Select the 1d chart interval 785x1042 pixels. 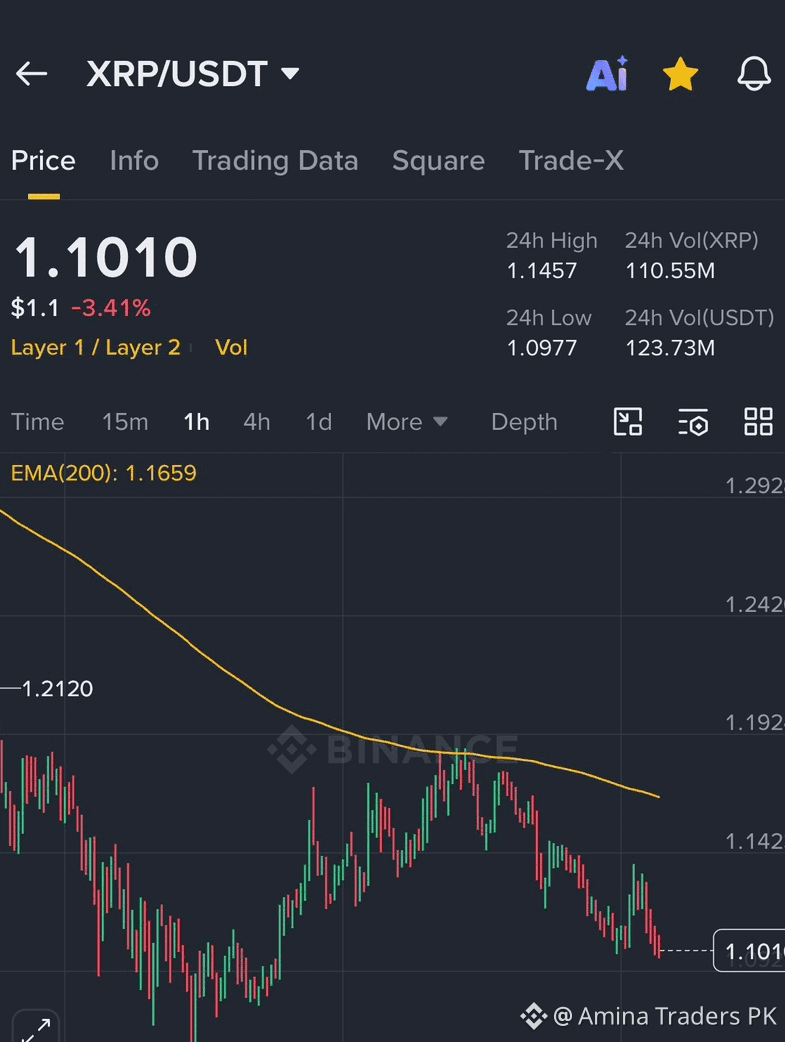click(x=318, y=422)
